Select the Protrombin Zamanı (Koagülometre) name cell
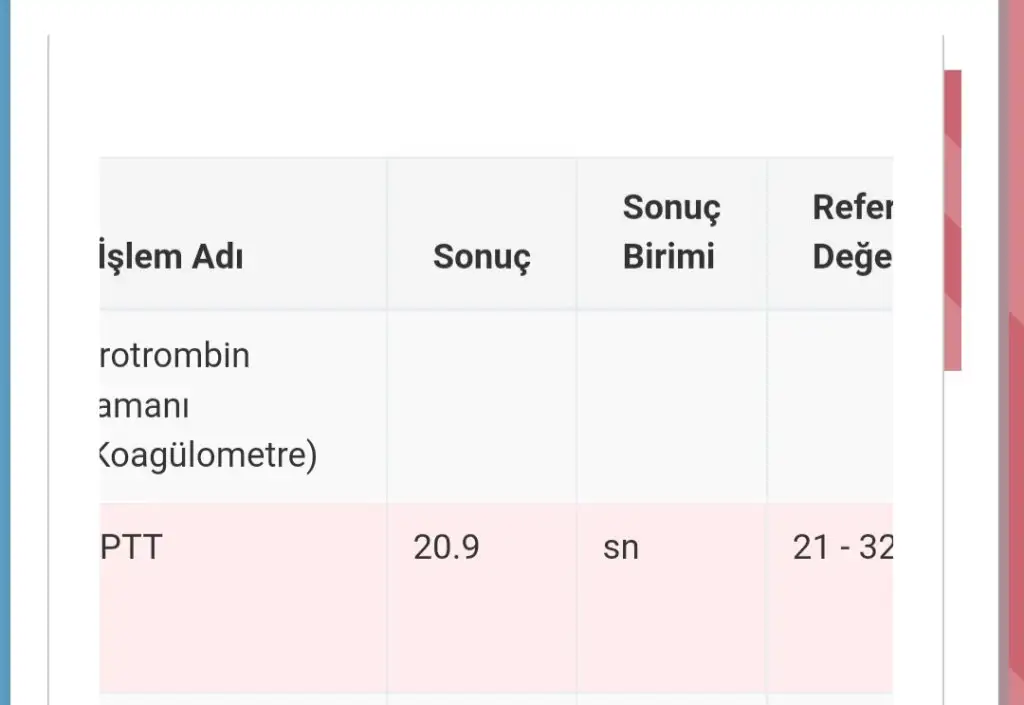Image resolution: width=1024 pixels, height=705 pixels. (200, 406)
